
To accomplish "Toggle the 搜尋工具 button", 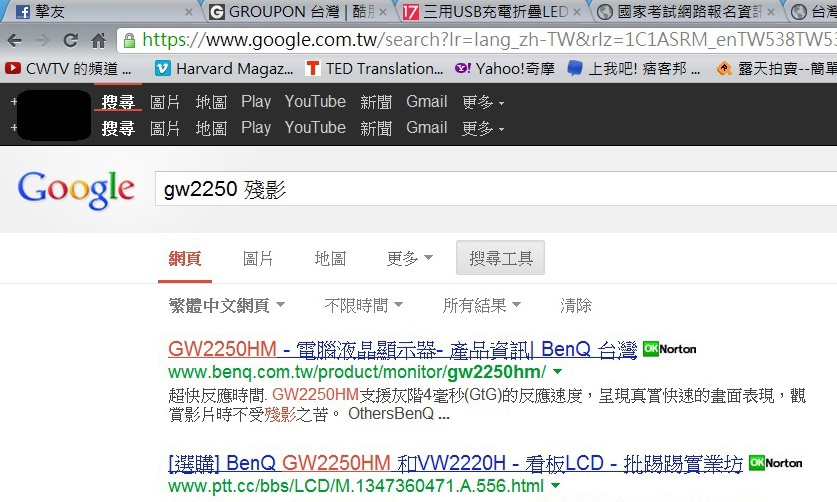I will click(x=500, y=258).
